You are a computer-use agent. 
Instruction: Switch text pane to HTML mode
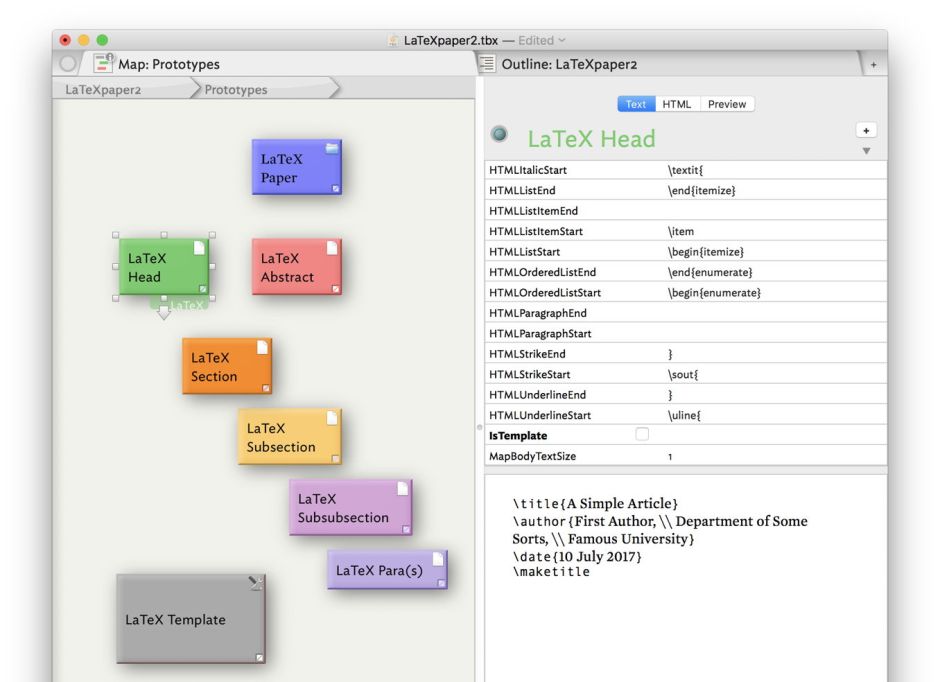click(x=676, y=104)
